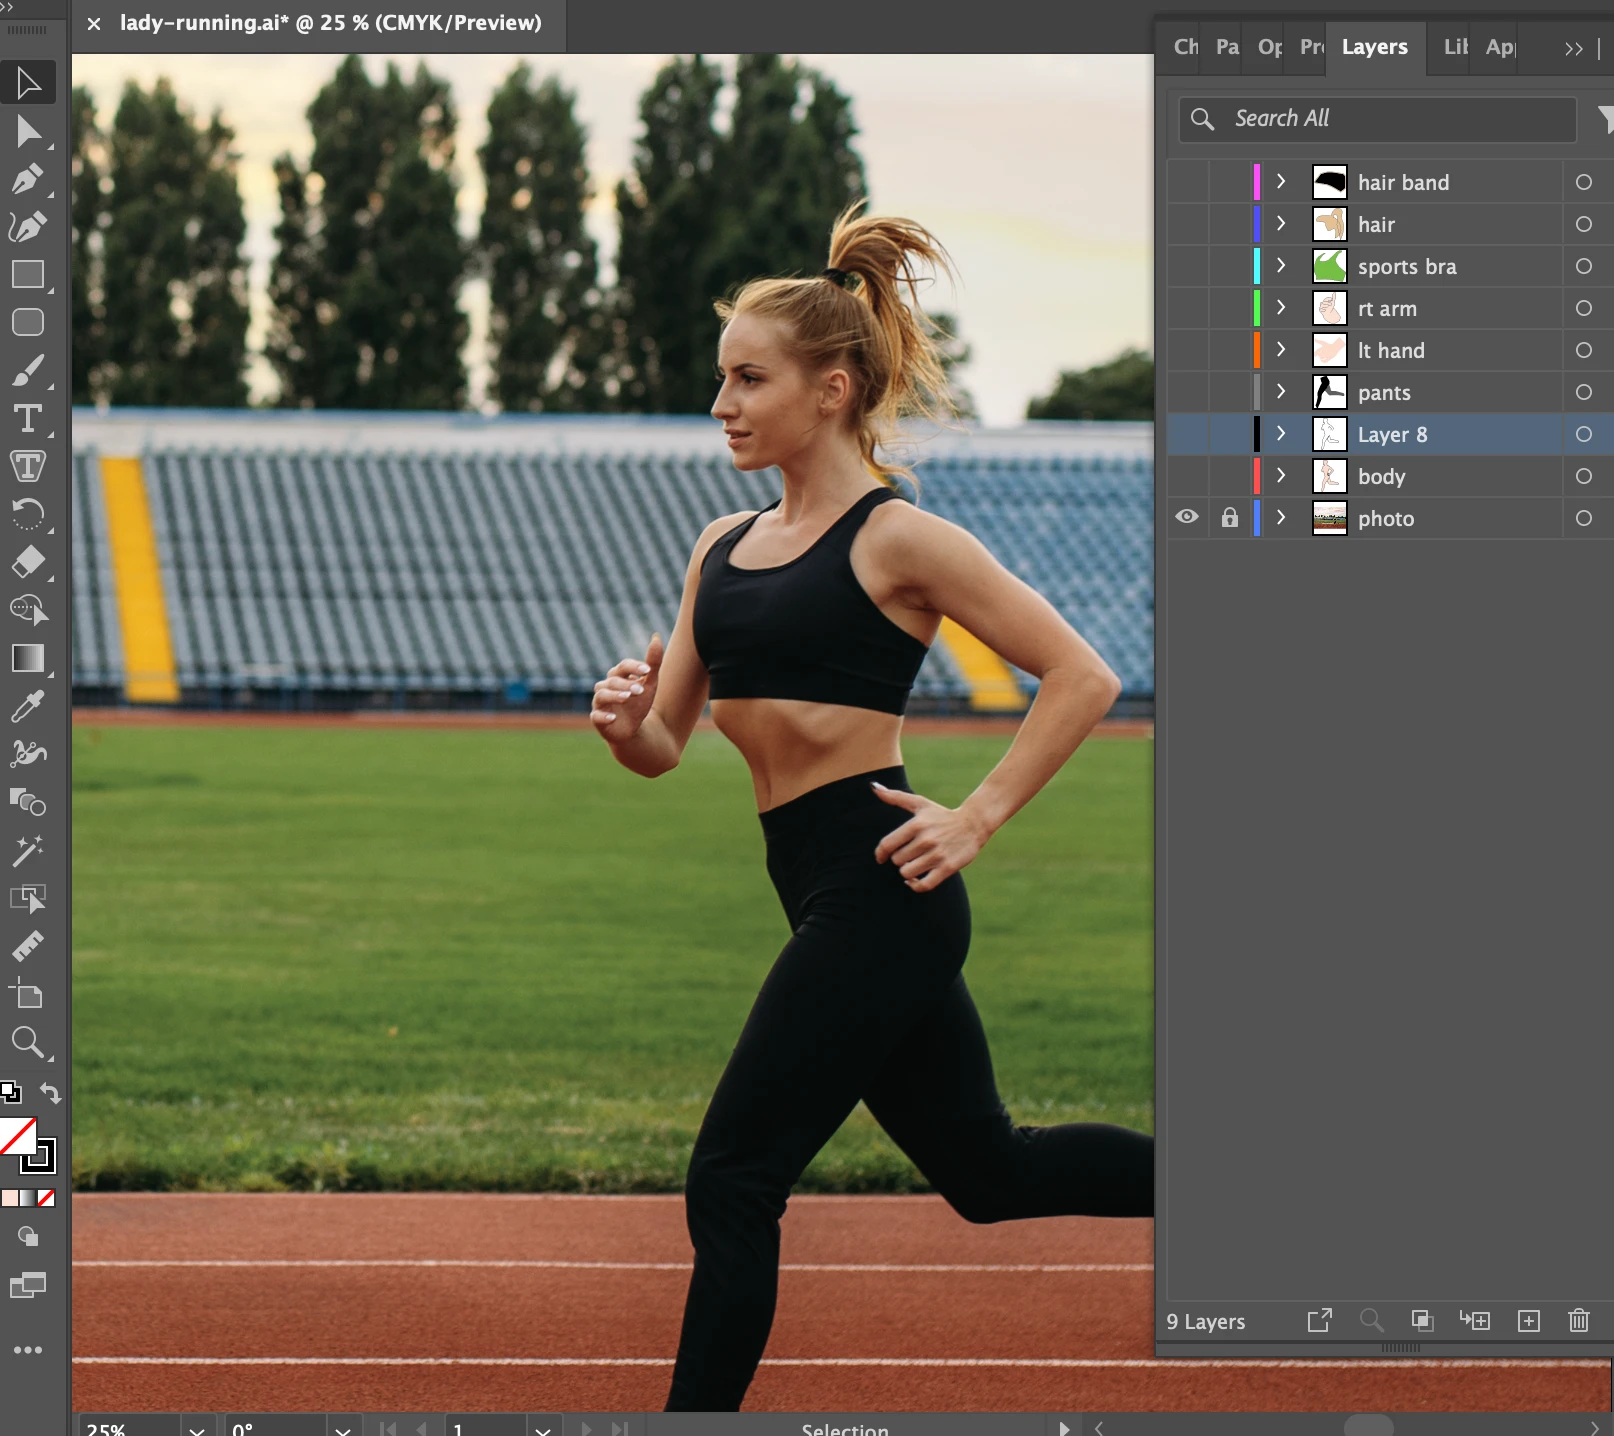Click target circle for lt hand layer
The image size is (1614, 1436).
(x=1584, y=350)
